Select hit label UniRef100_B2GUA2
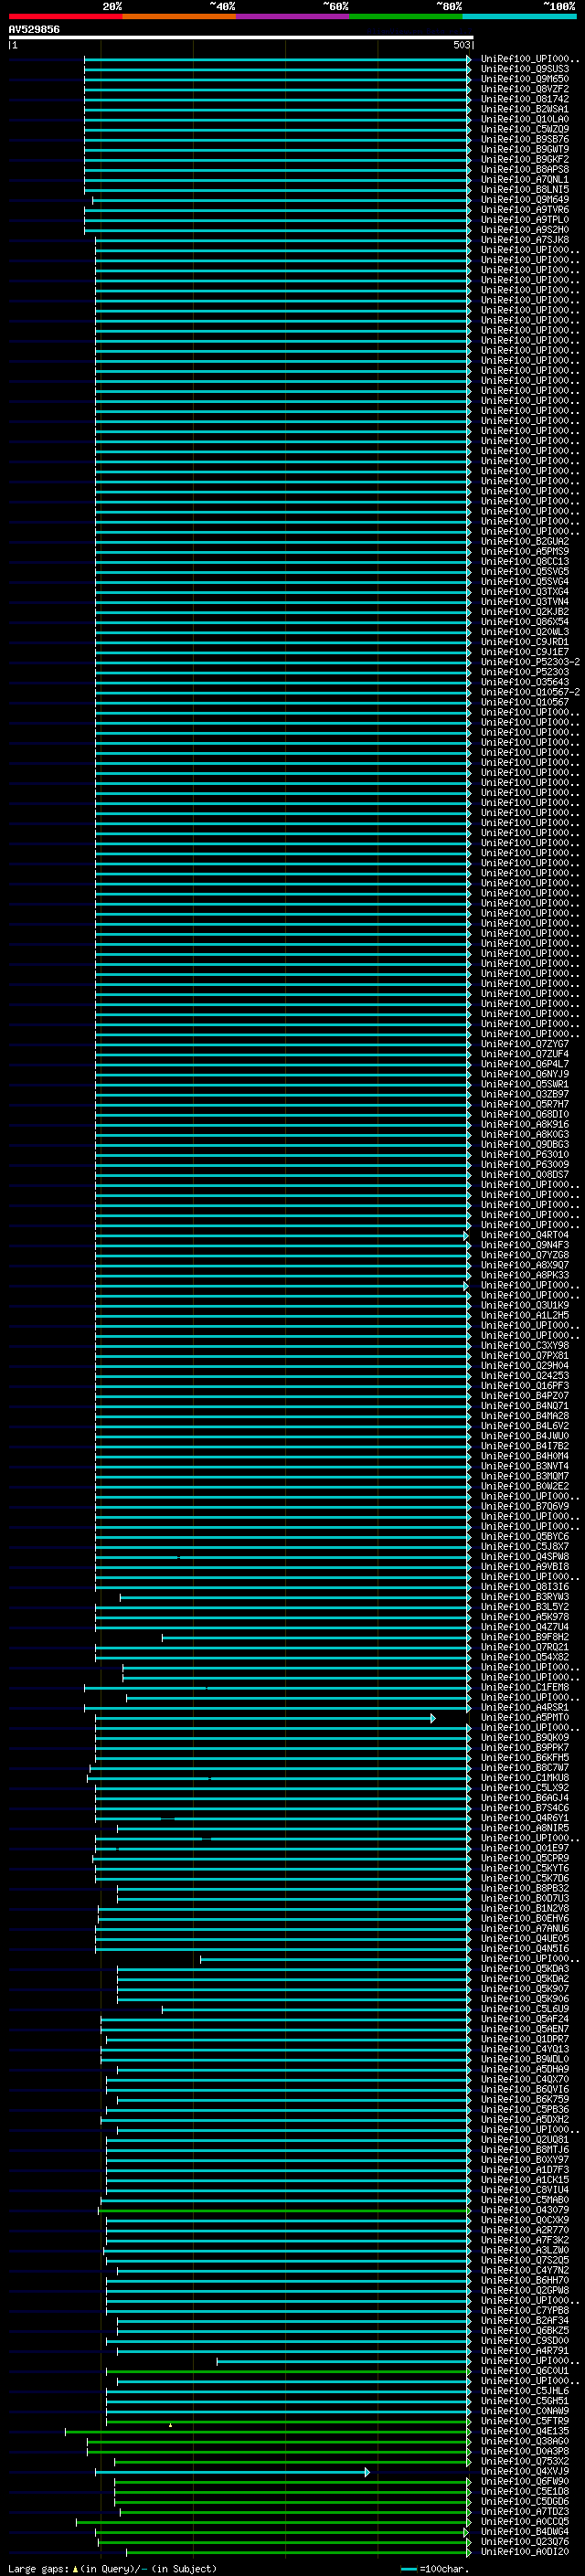Screen dimensions: 585x2576 point(524,541)
